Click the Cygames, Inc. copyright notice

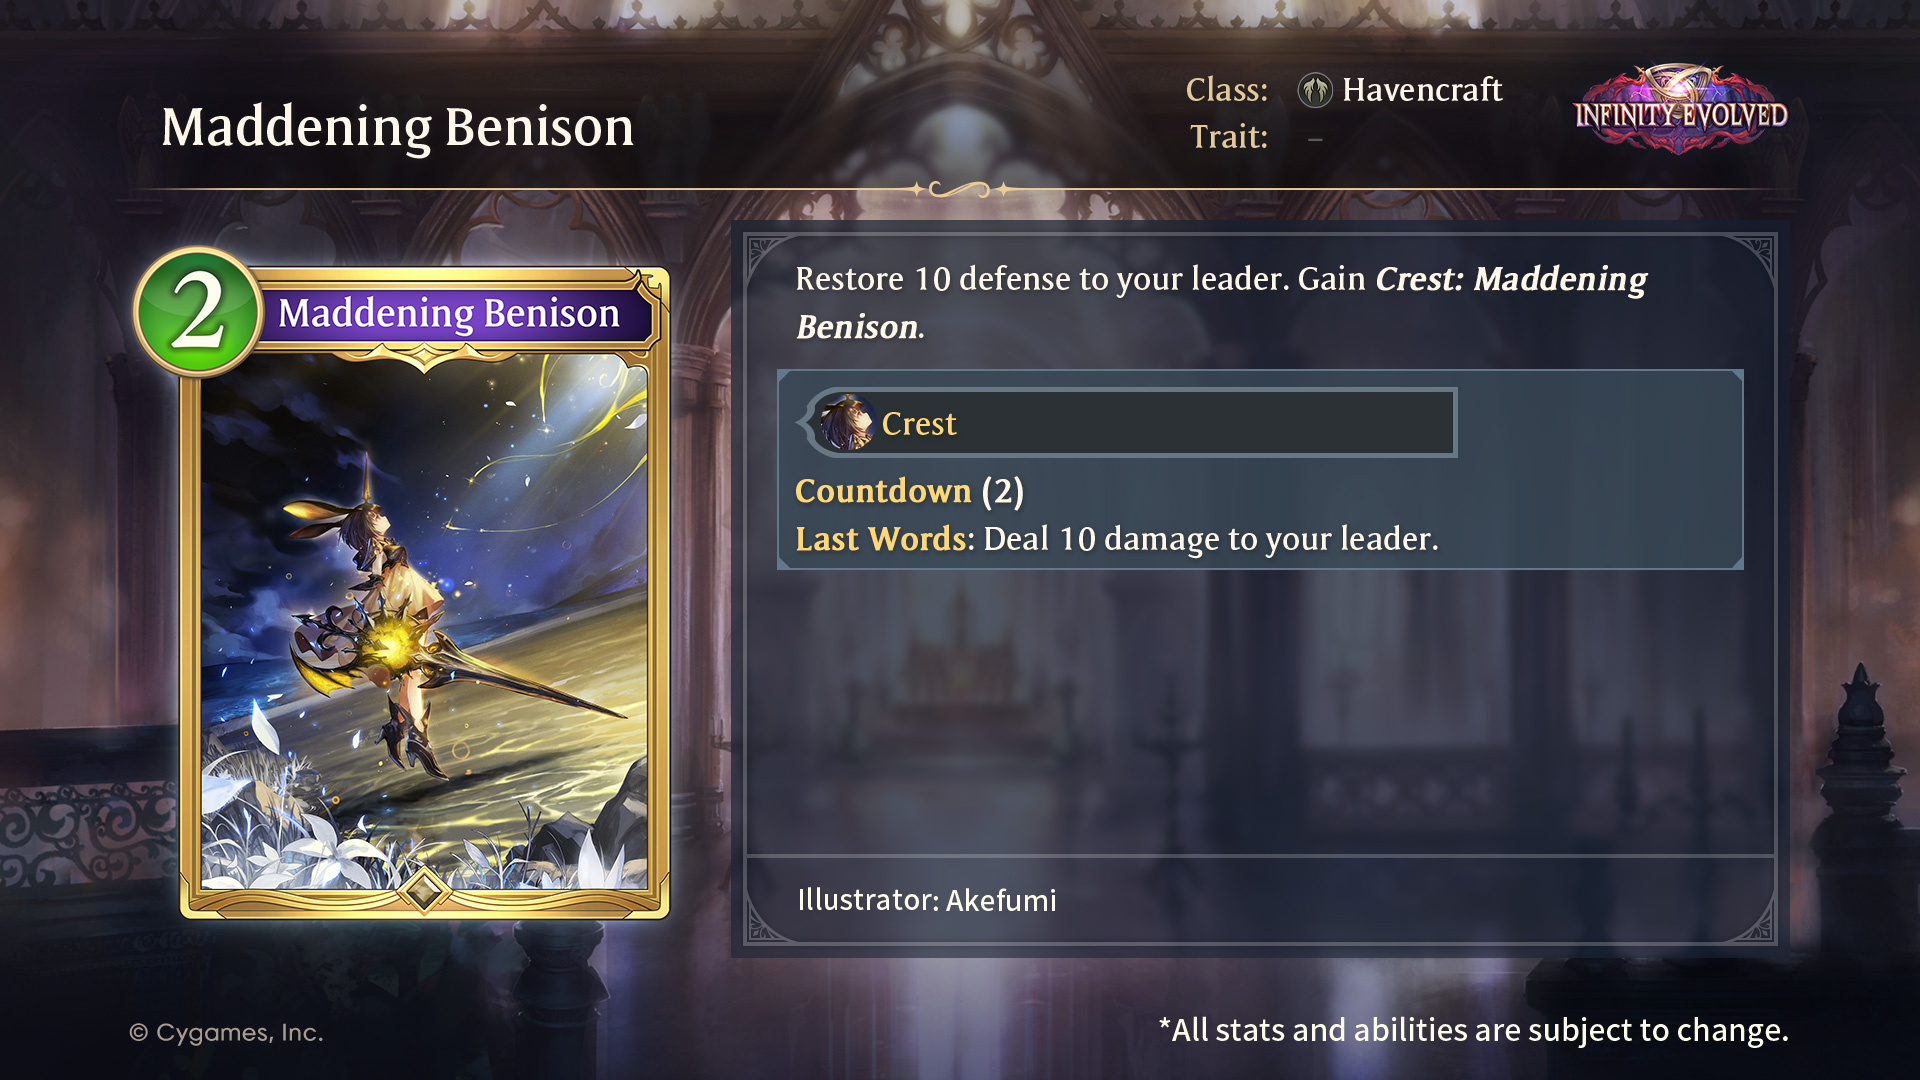(x=226, y=1032)
